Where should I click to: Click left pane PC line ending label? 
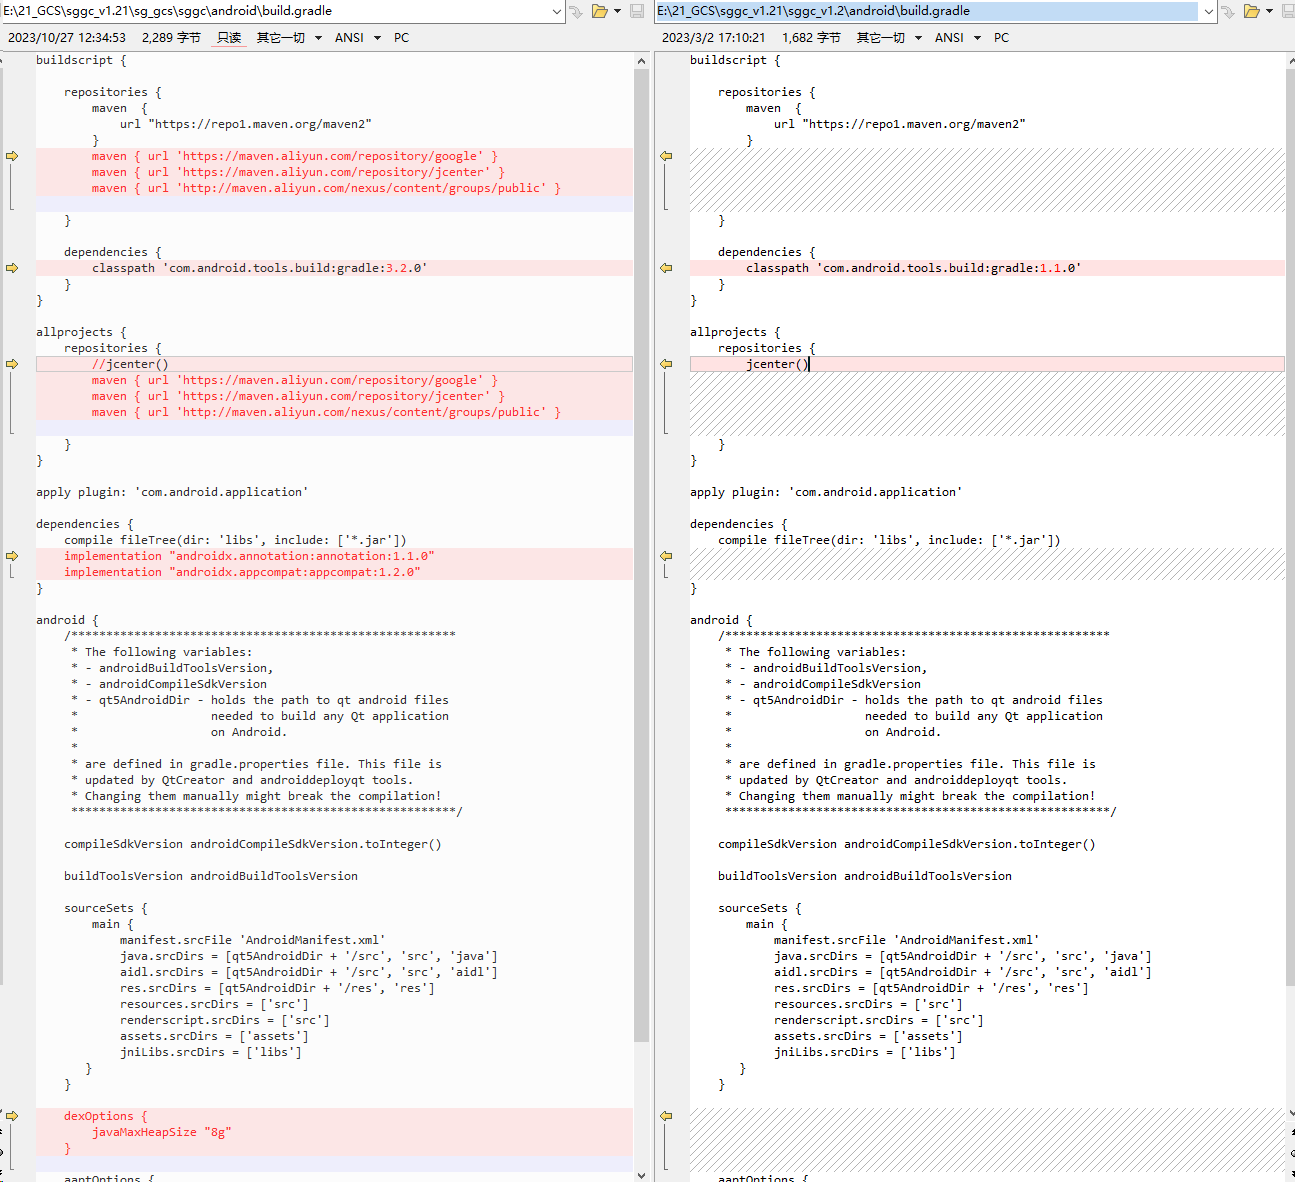pos(401,38)
